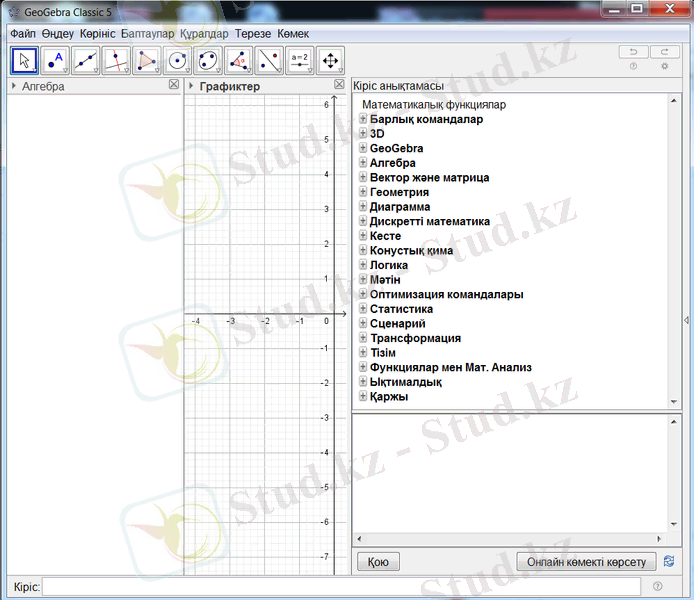Close the Графиктер panel
This screenshot has width=694, height=600.
click(339, 85)
